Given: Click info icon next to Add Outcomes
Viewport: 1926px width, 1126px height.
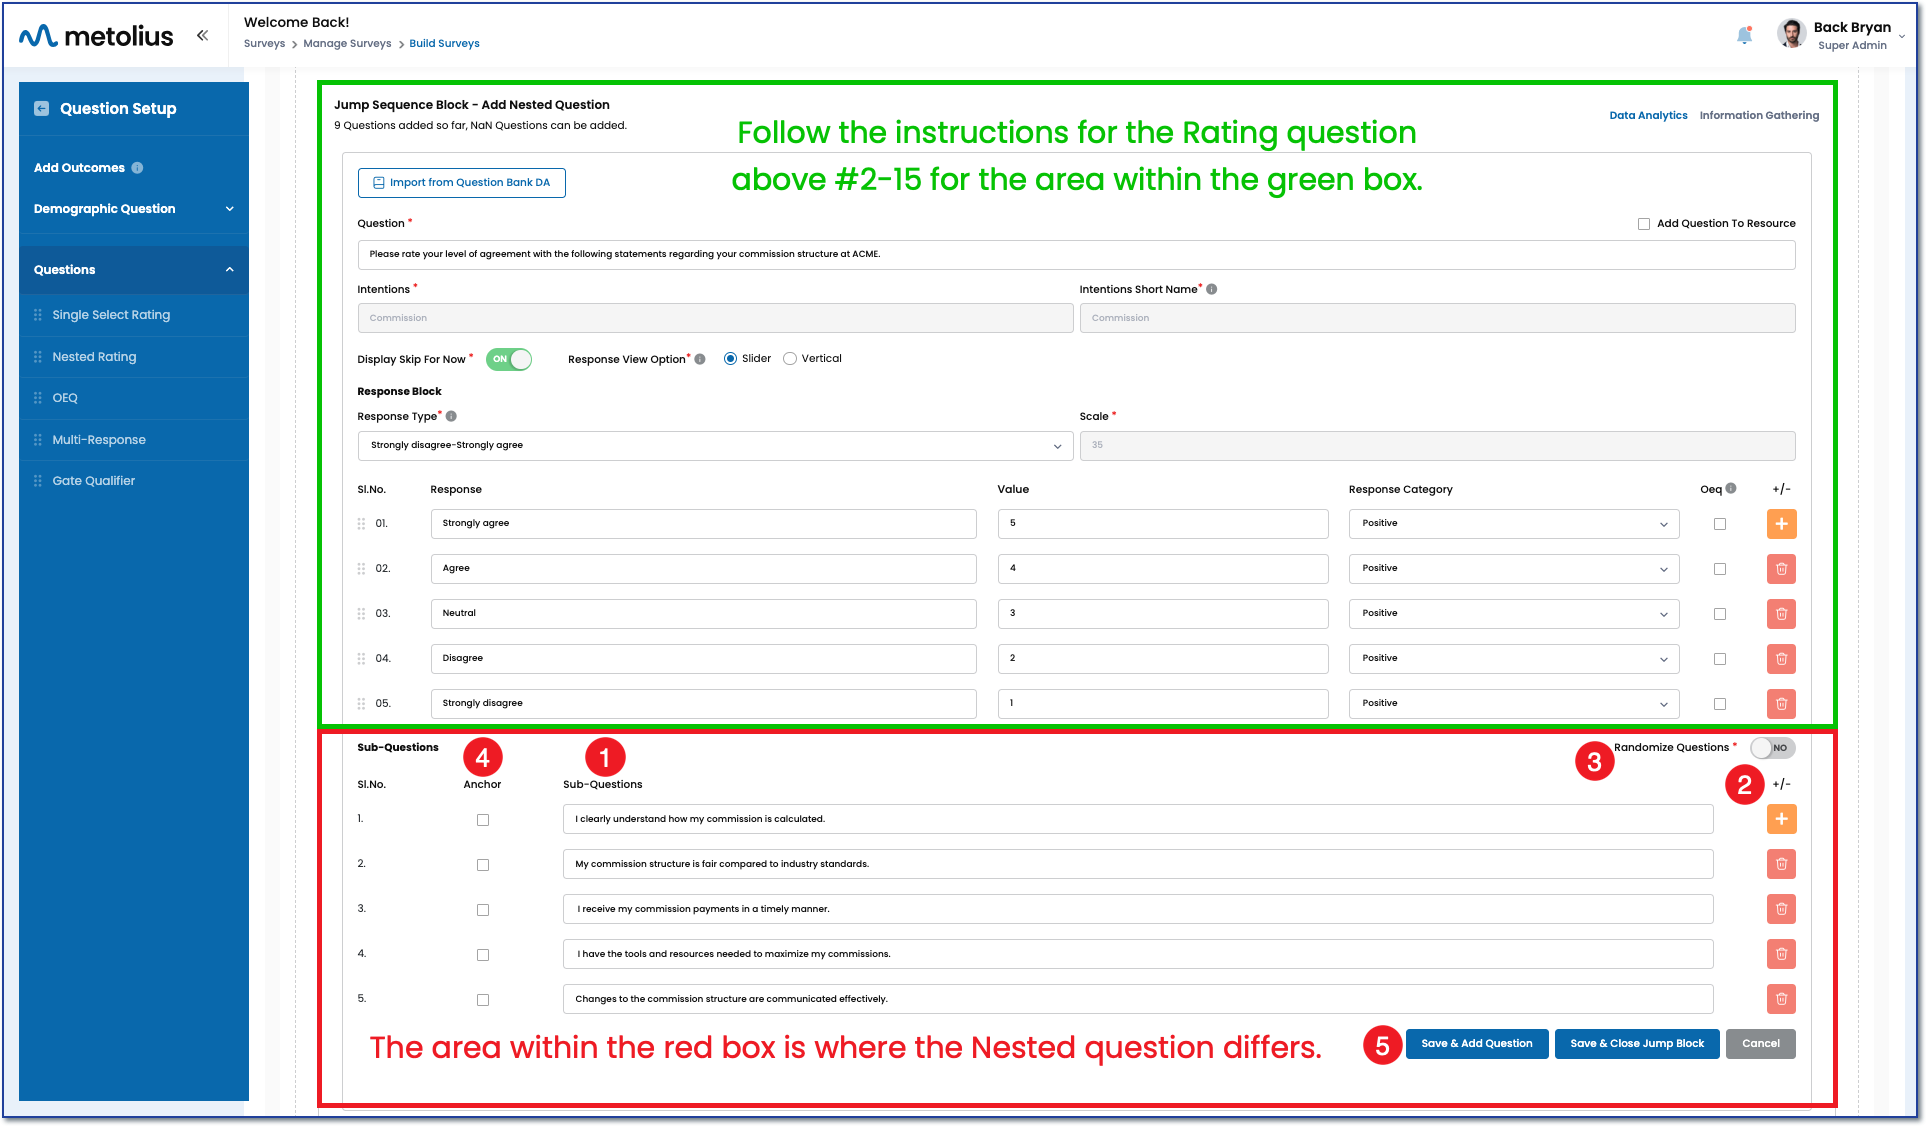Looking at the screenshot, I should (x=137, y=168).
